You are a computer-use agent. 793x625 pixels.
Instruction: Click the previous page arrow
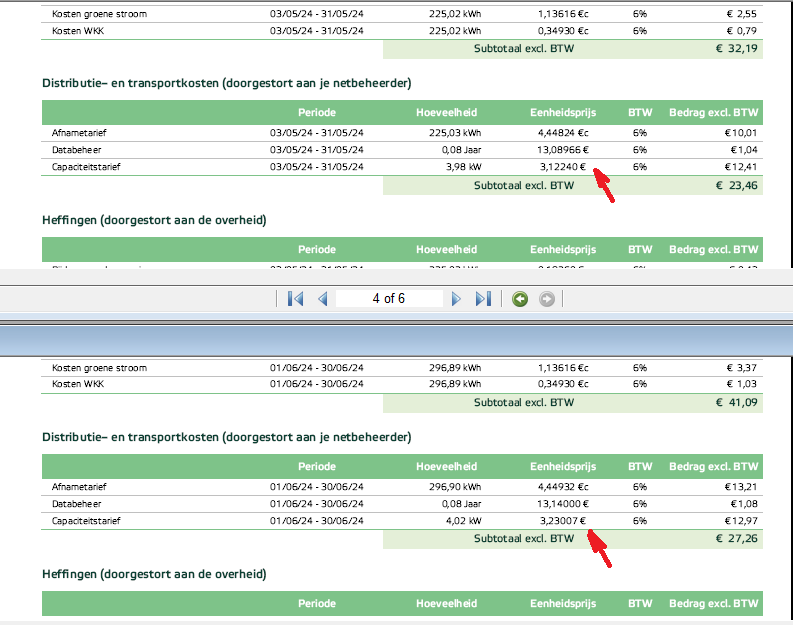tap(322, 299)
